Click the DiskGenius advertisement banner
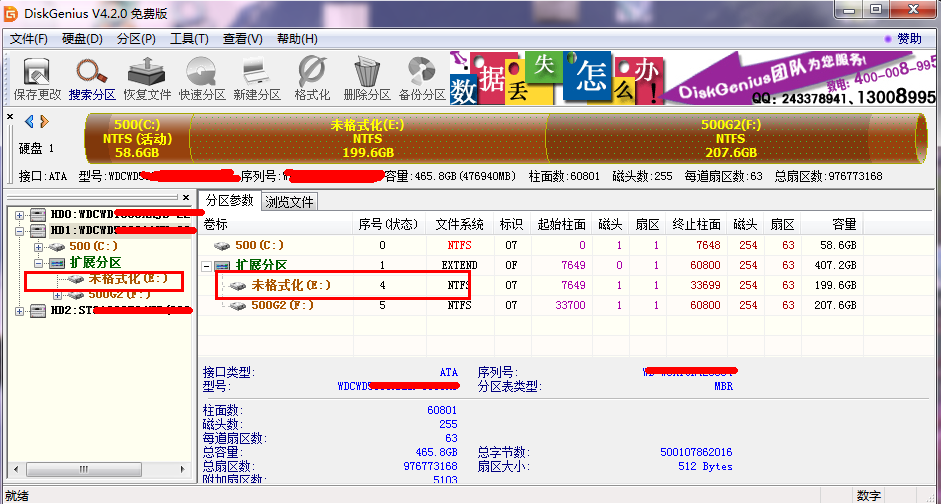This screenshot has width=941, height=504. point(693,77)
